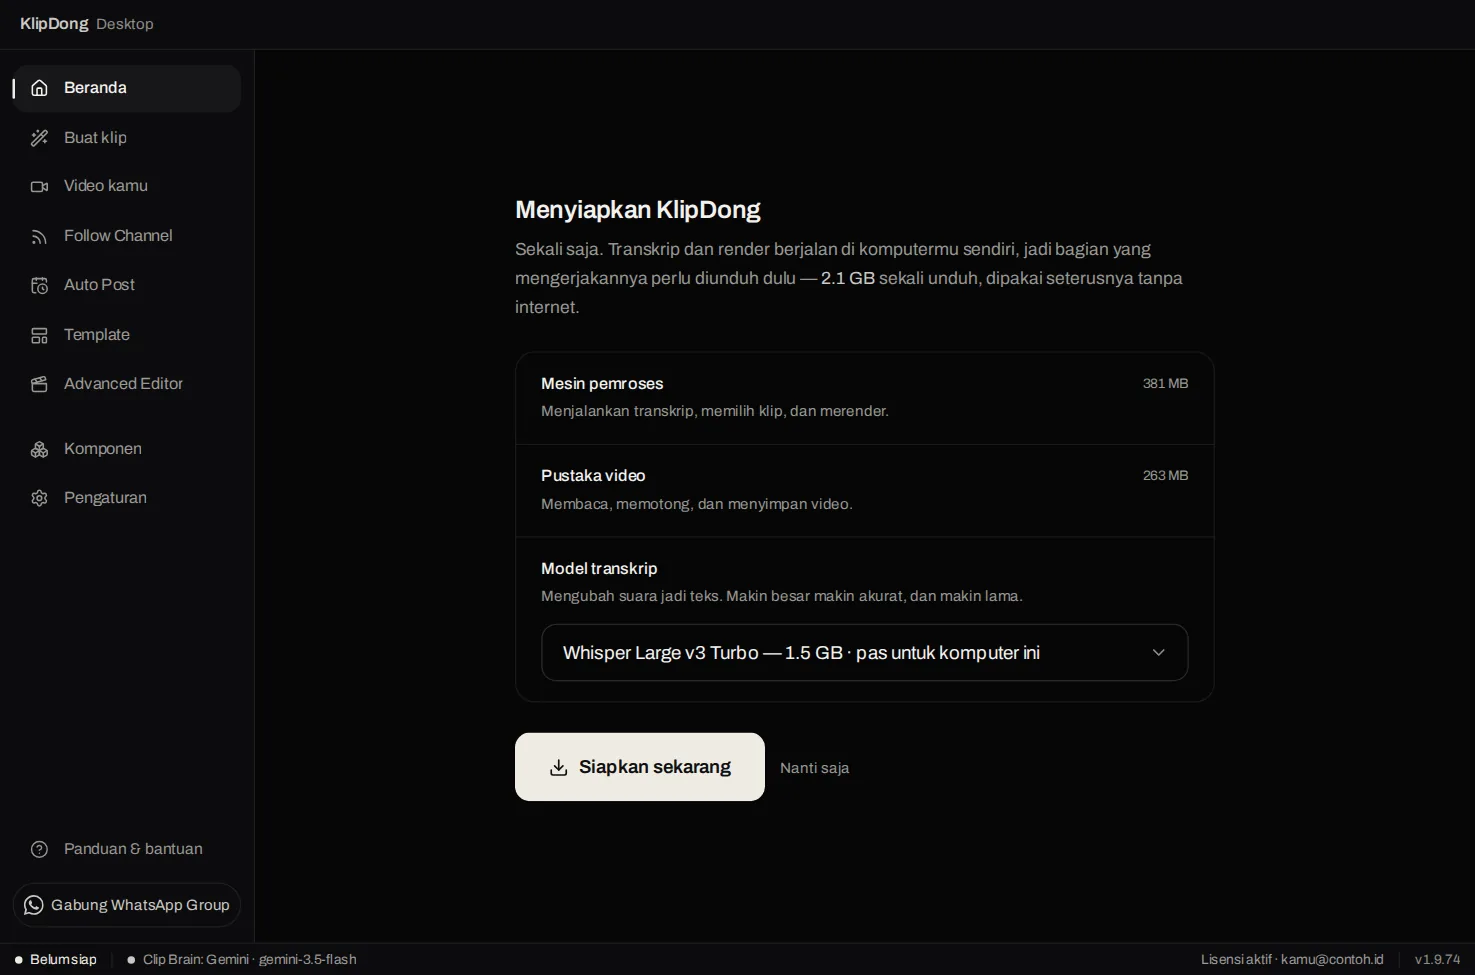Click the layout icon beside Template

(39, 335)
